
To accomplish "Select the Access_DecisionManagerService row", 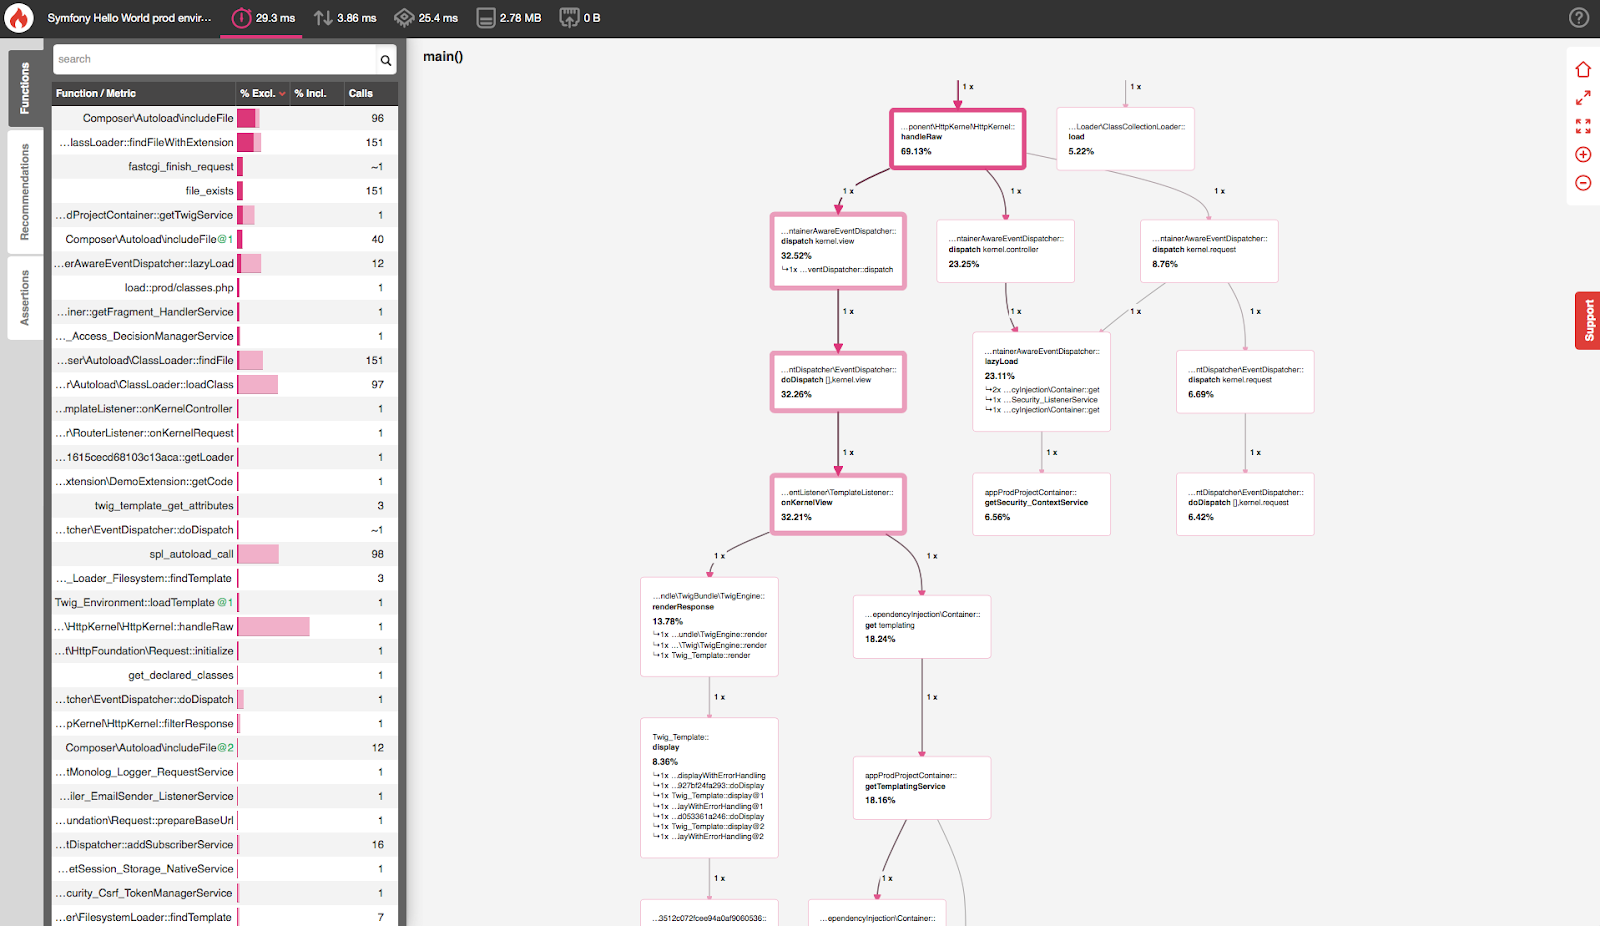I will (225, 336).
